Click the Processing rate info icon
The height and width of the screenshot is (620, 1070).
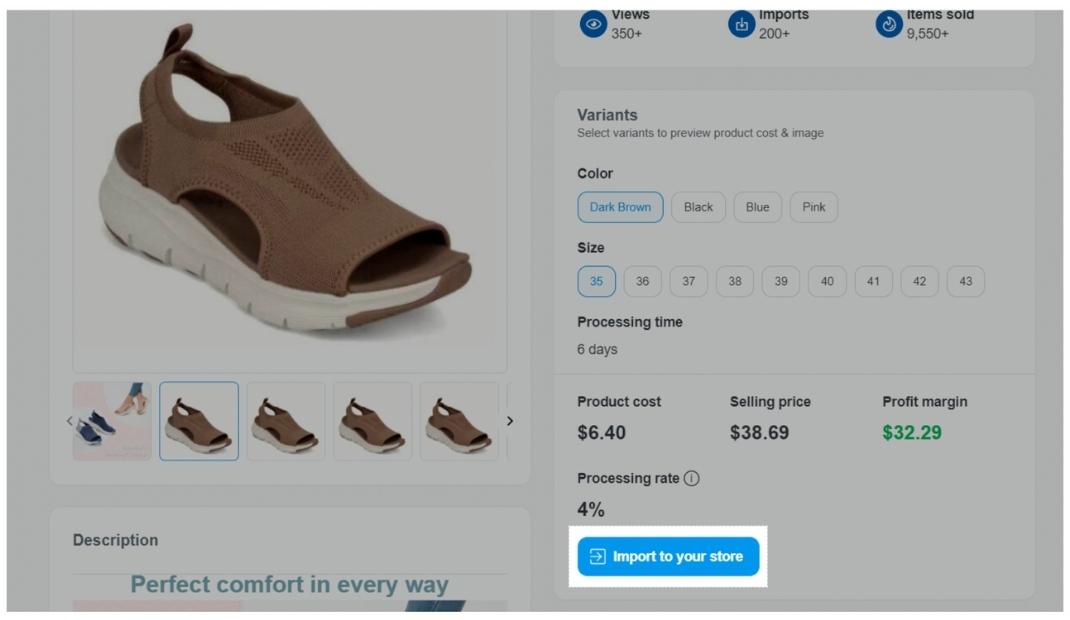coord(691,479)
